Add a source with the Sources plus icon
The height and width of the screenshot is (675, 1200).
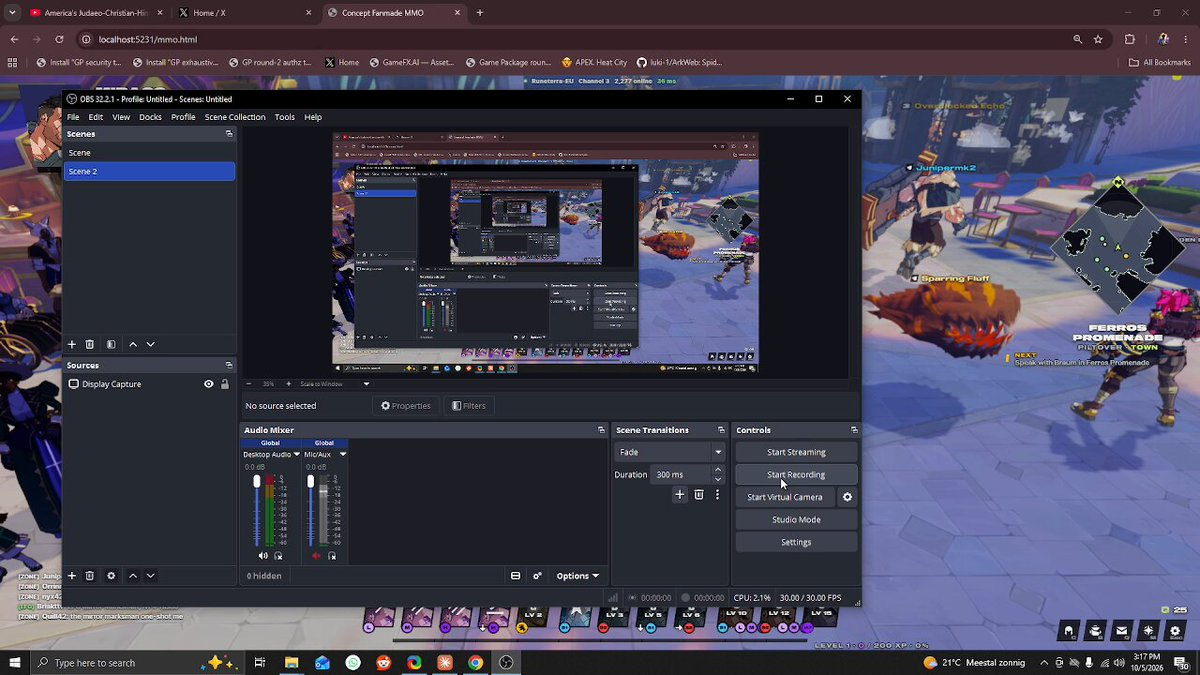point(71,576)
